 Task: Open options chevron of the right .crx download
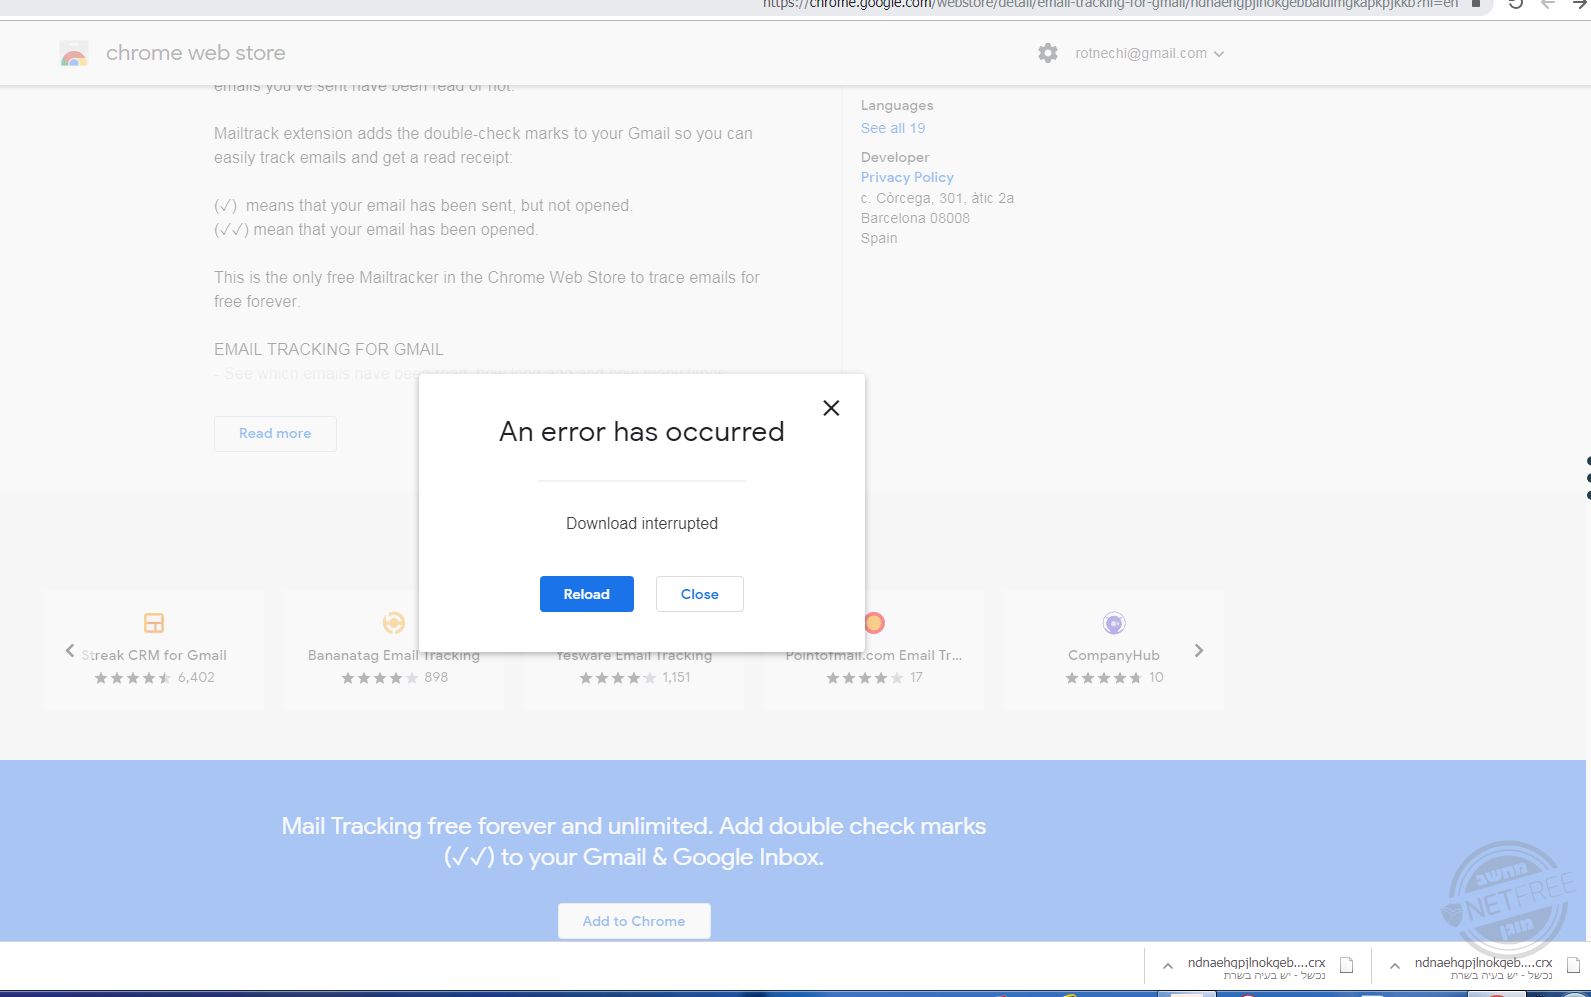(1395, 966)
